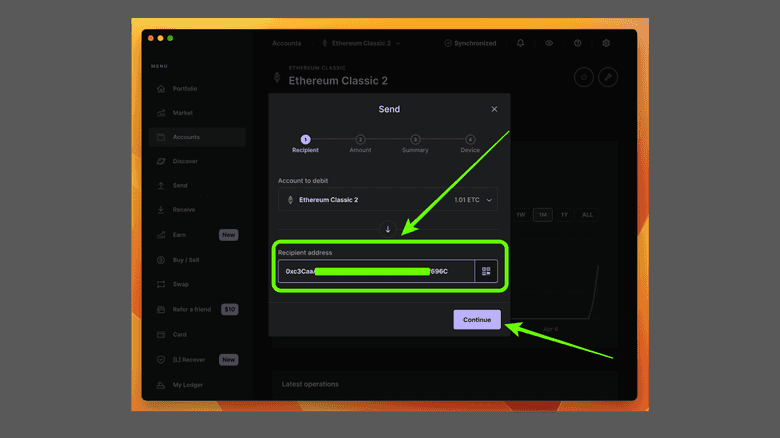Star the Ethereum Classic 2 account
This screenshot has height=438, width=780.
[584, 77]
